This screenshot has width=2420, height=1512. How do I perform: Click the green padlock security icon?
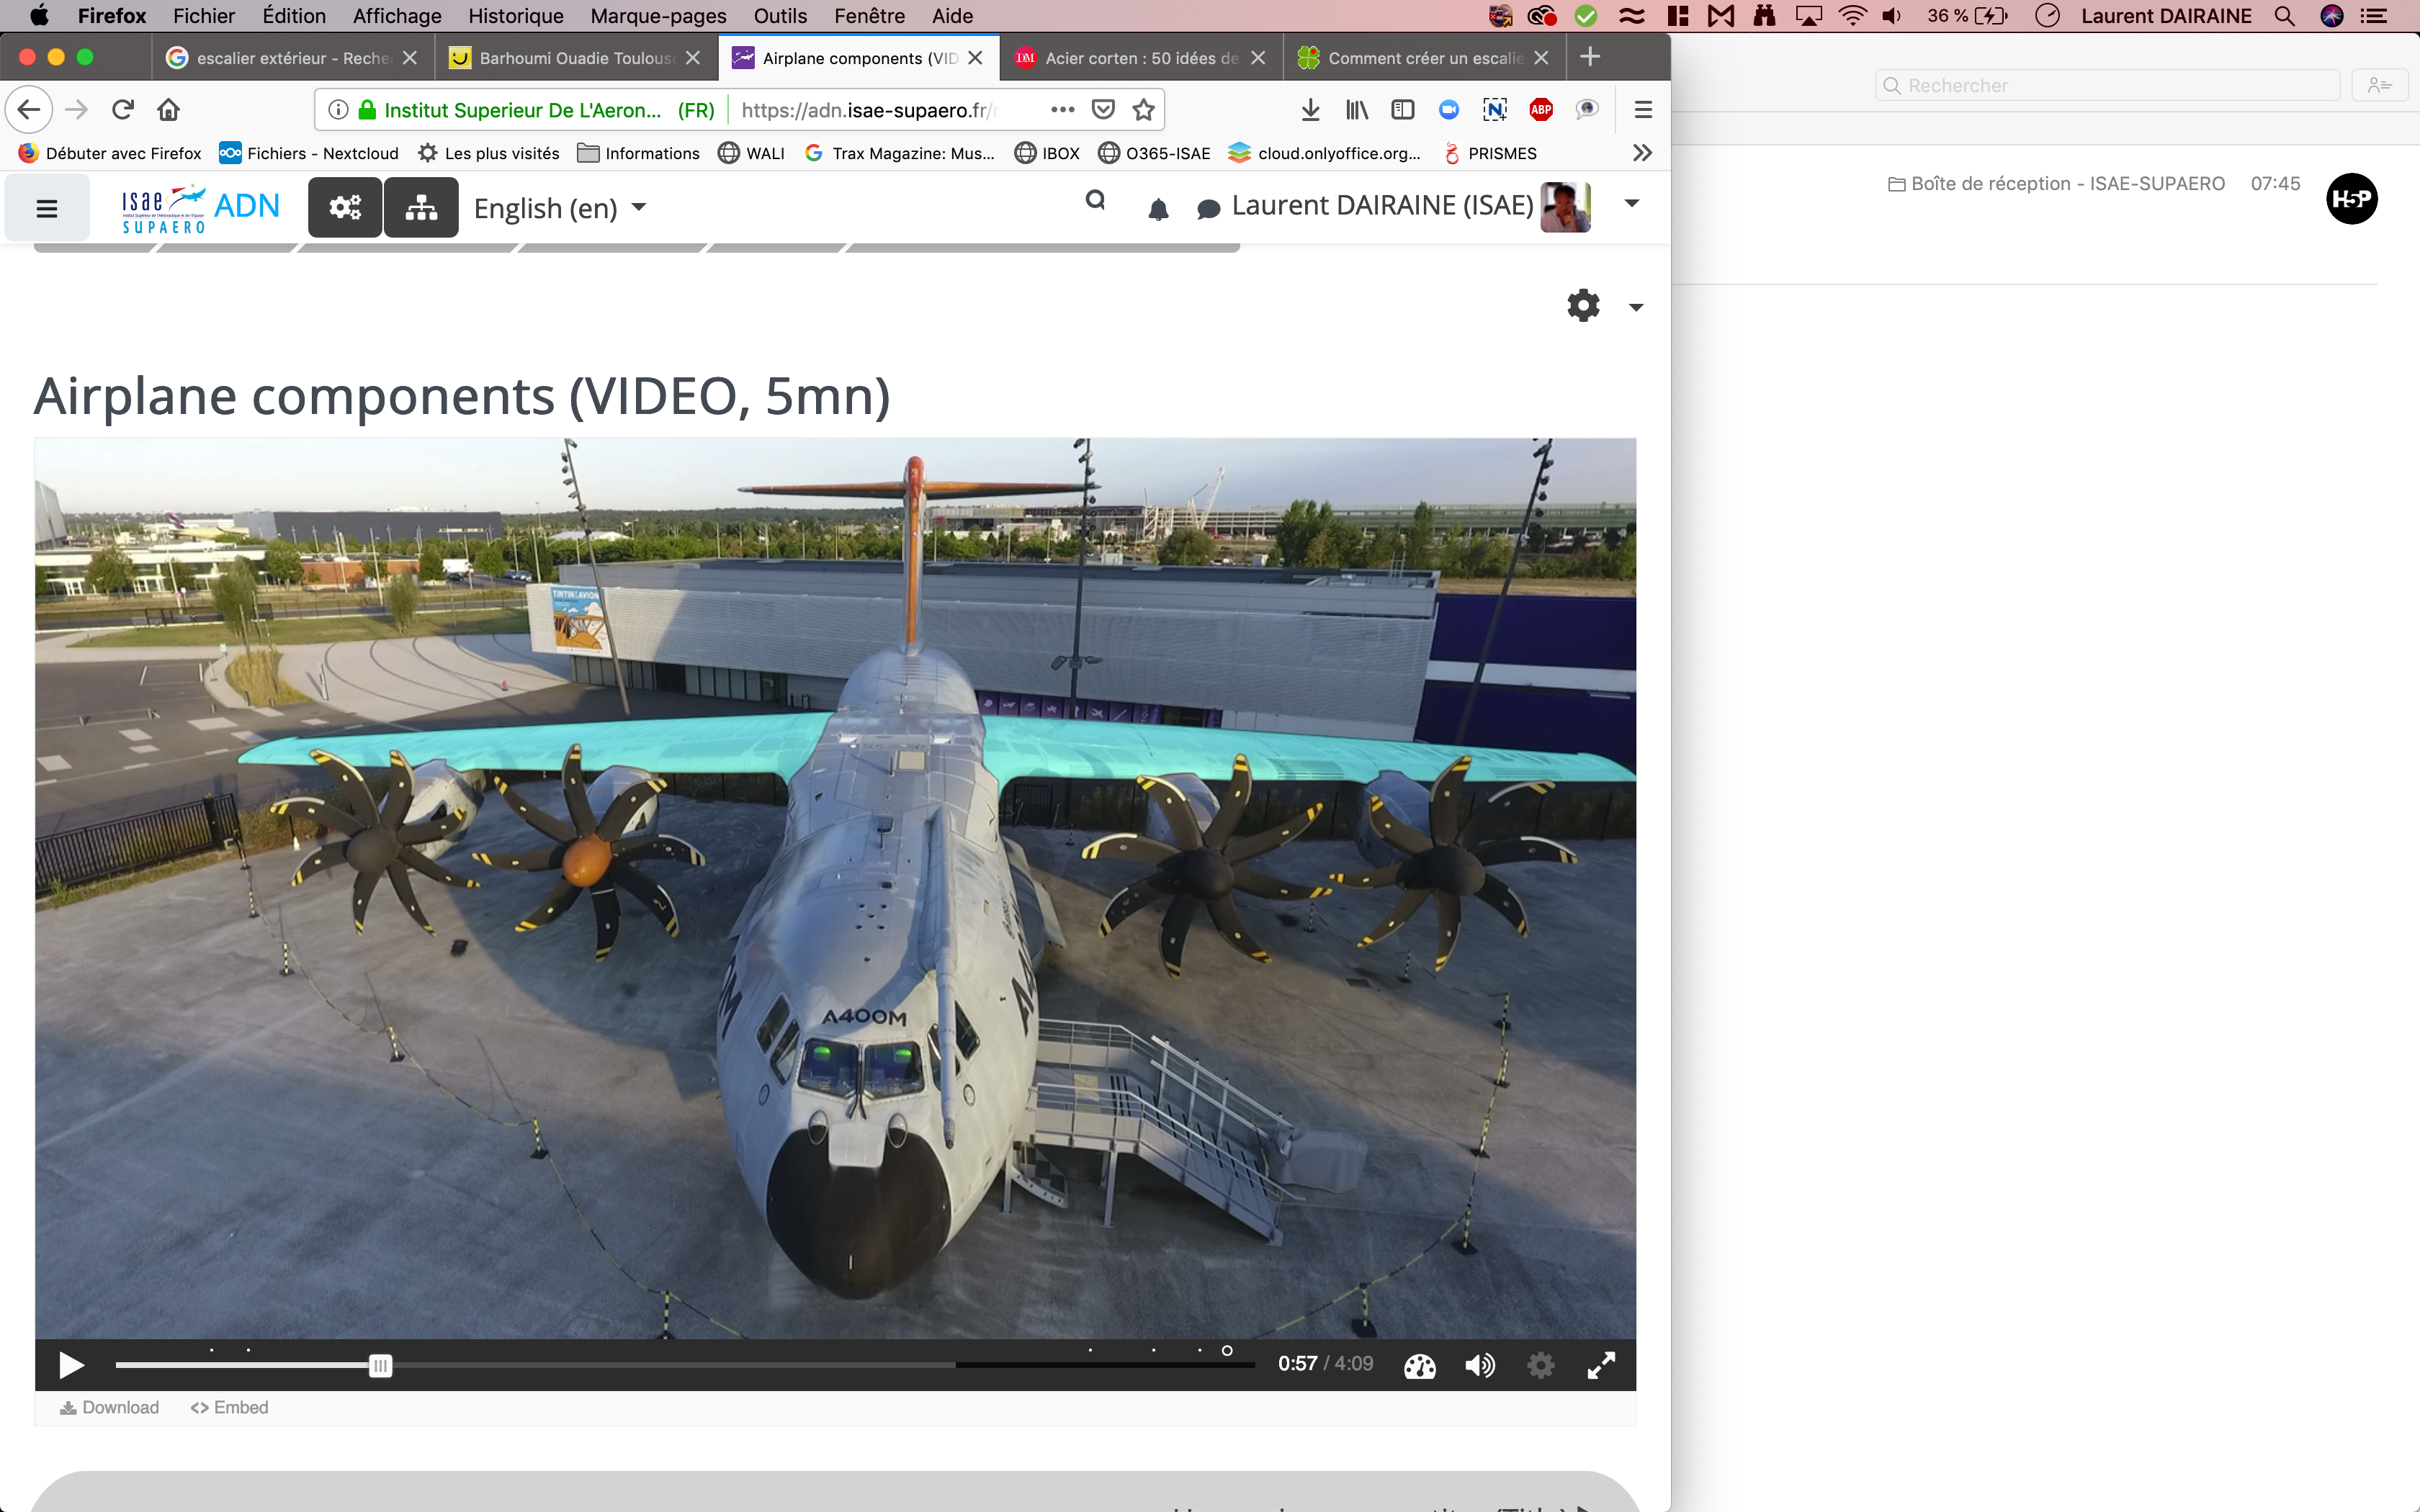pyautogui.click(x=367, y=109)
